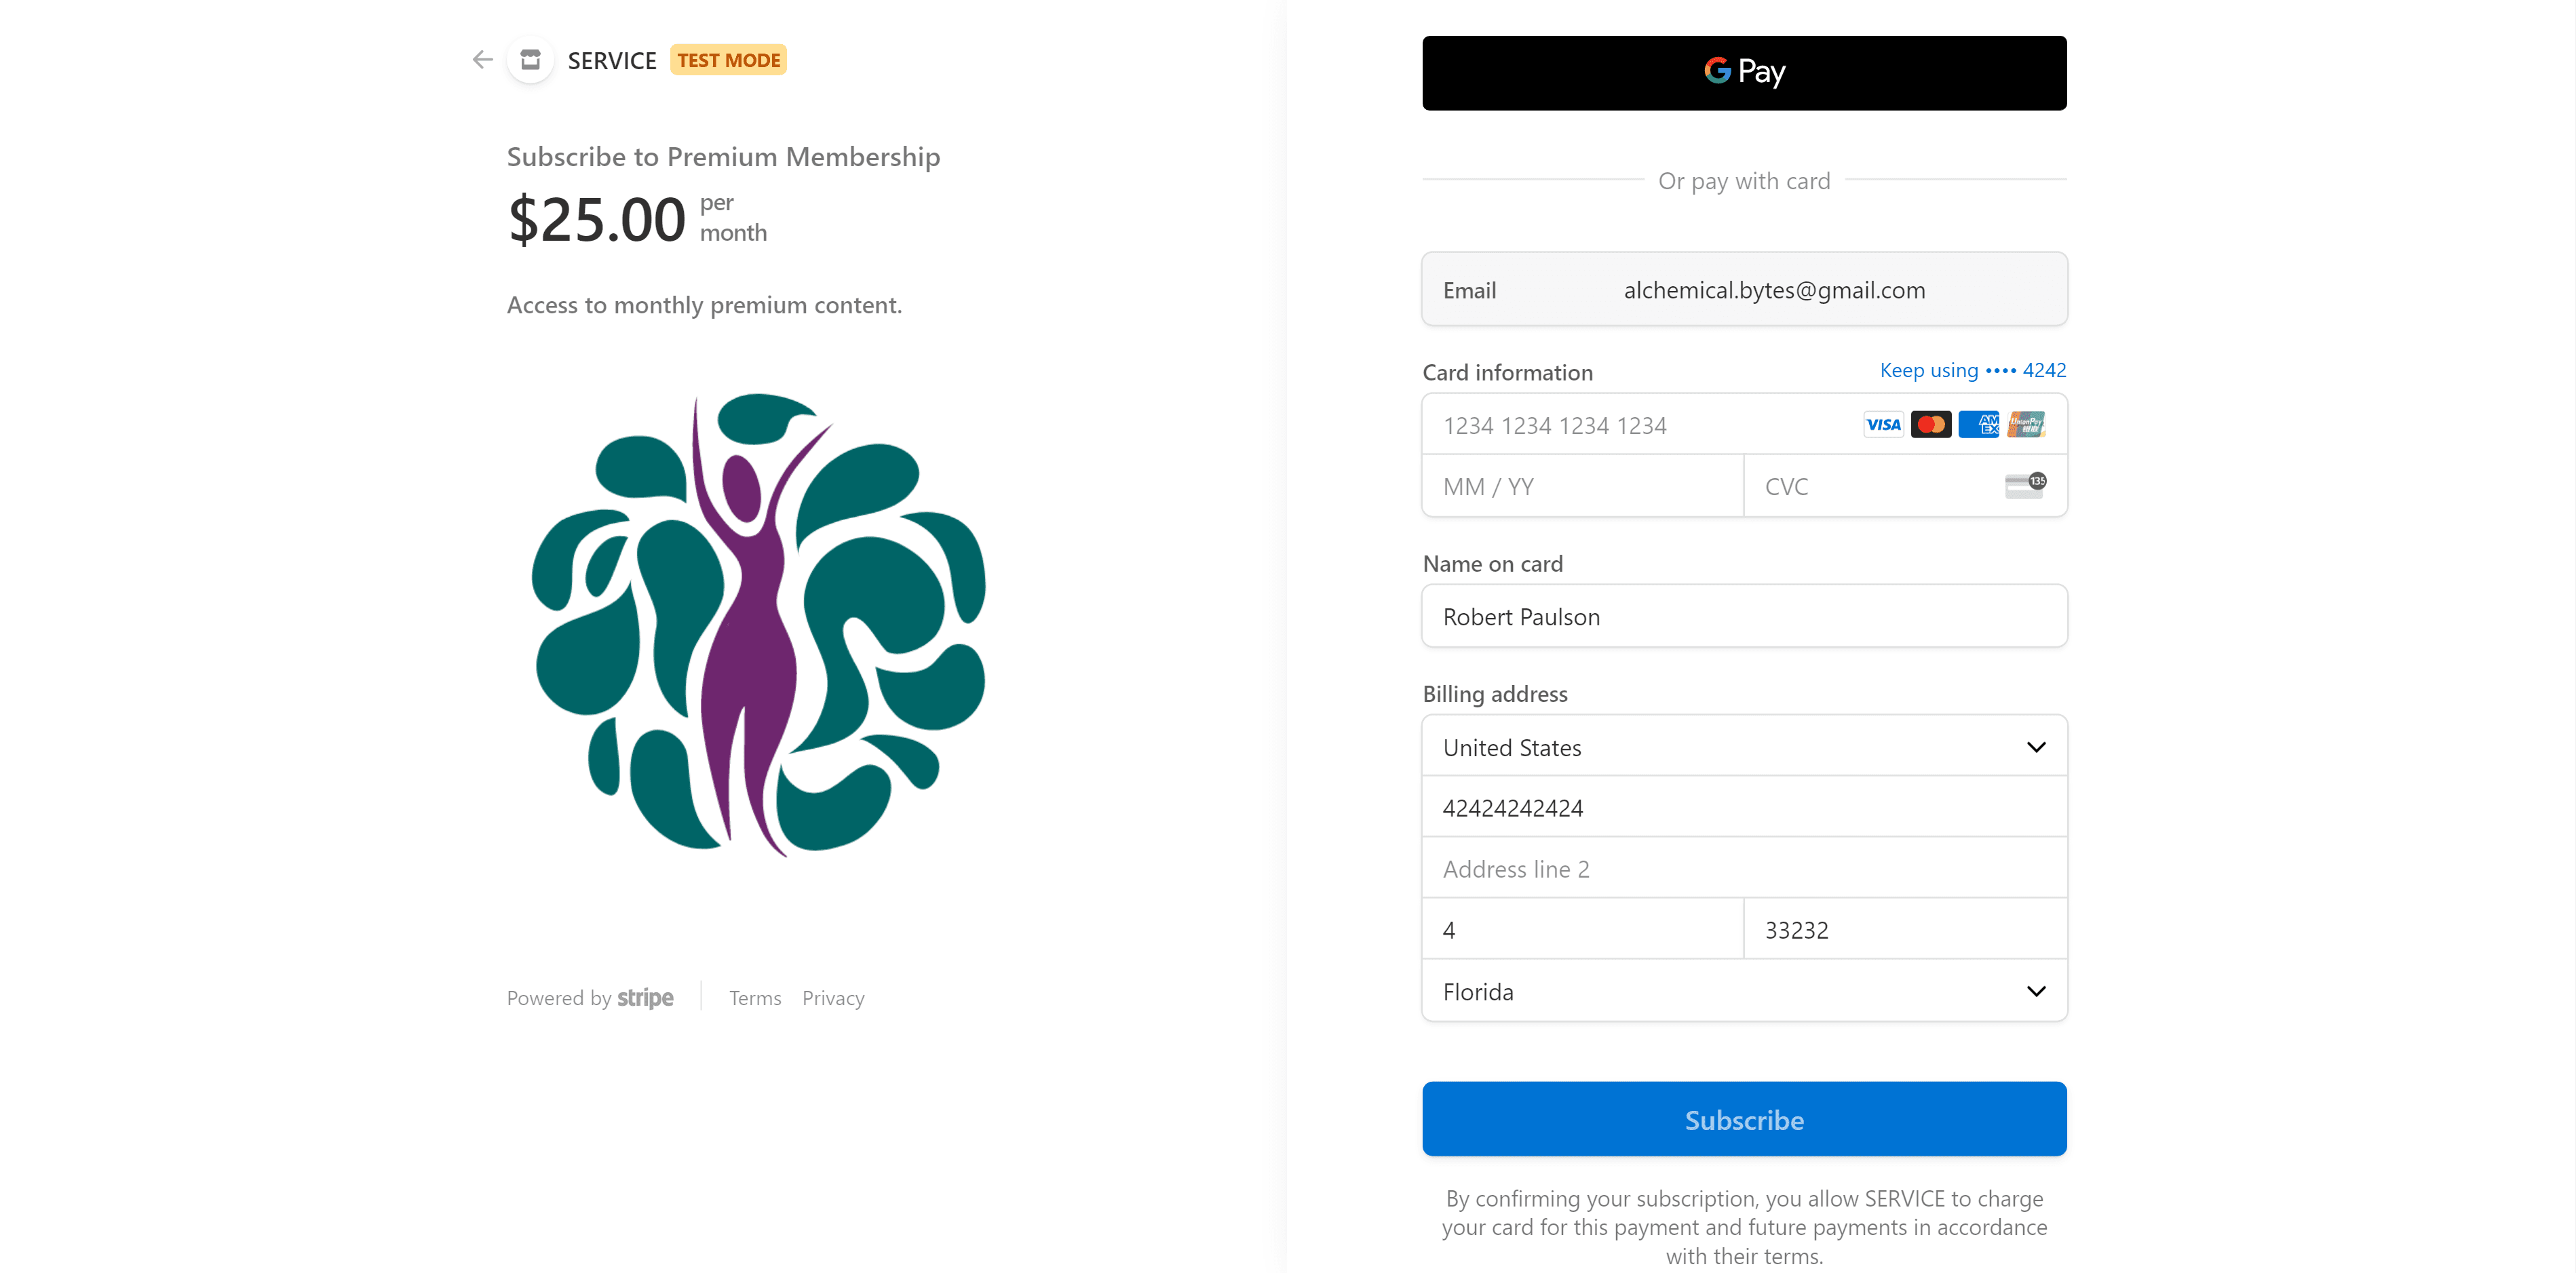Focus the card number field
The height and width of the screenshot is (1273, 2576).
[x=1640, y=426]
